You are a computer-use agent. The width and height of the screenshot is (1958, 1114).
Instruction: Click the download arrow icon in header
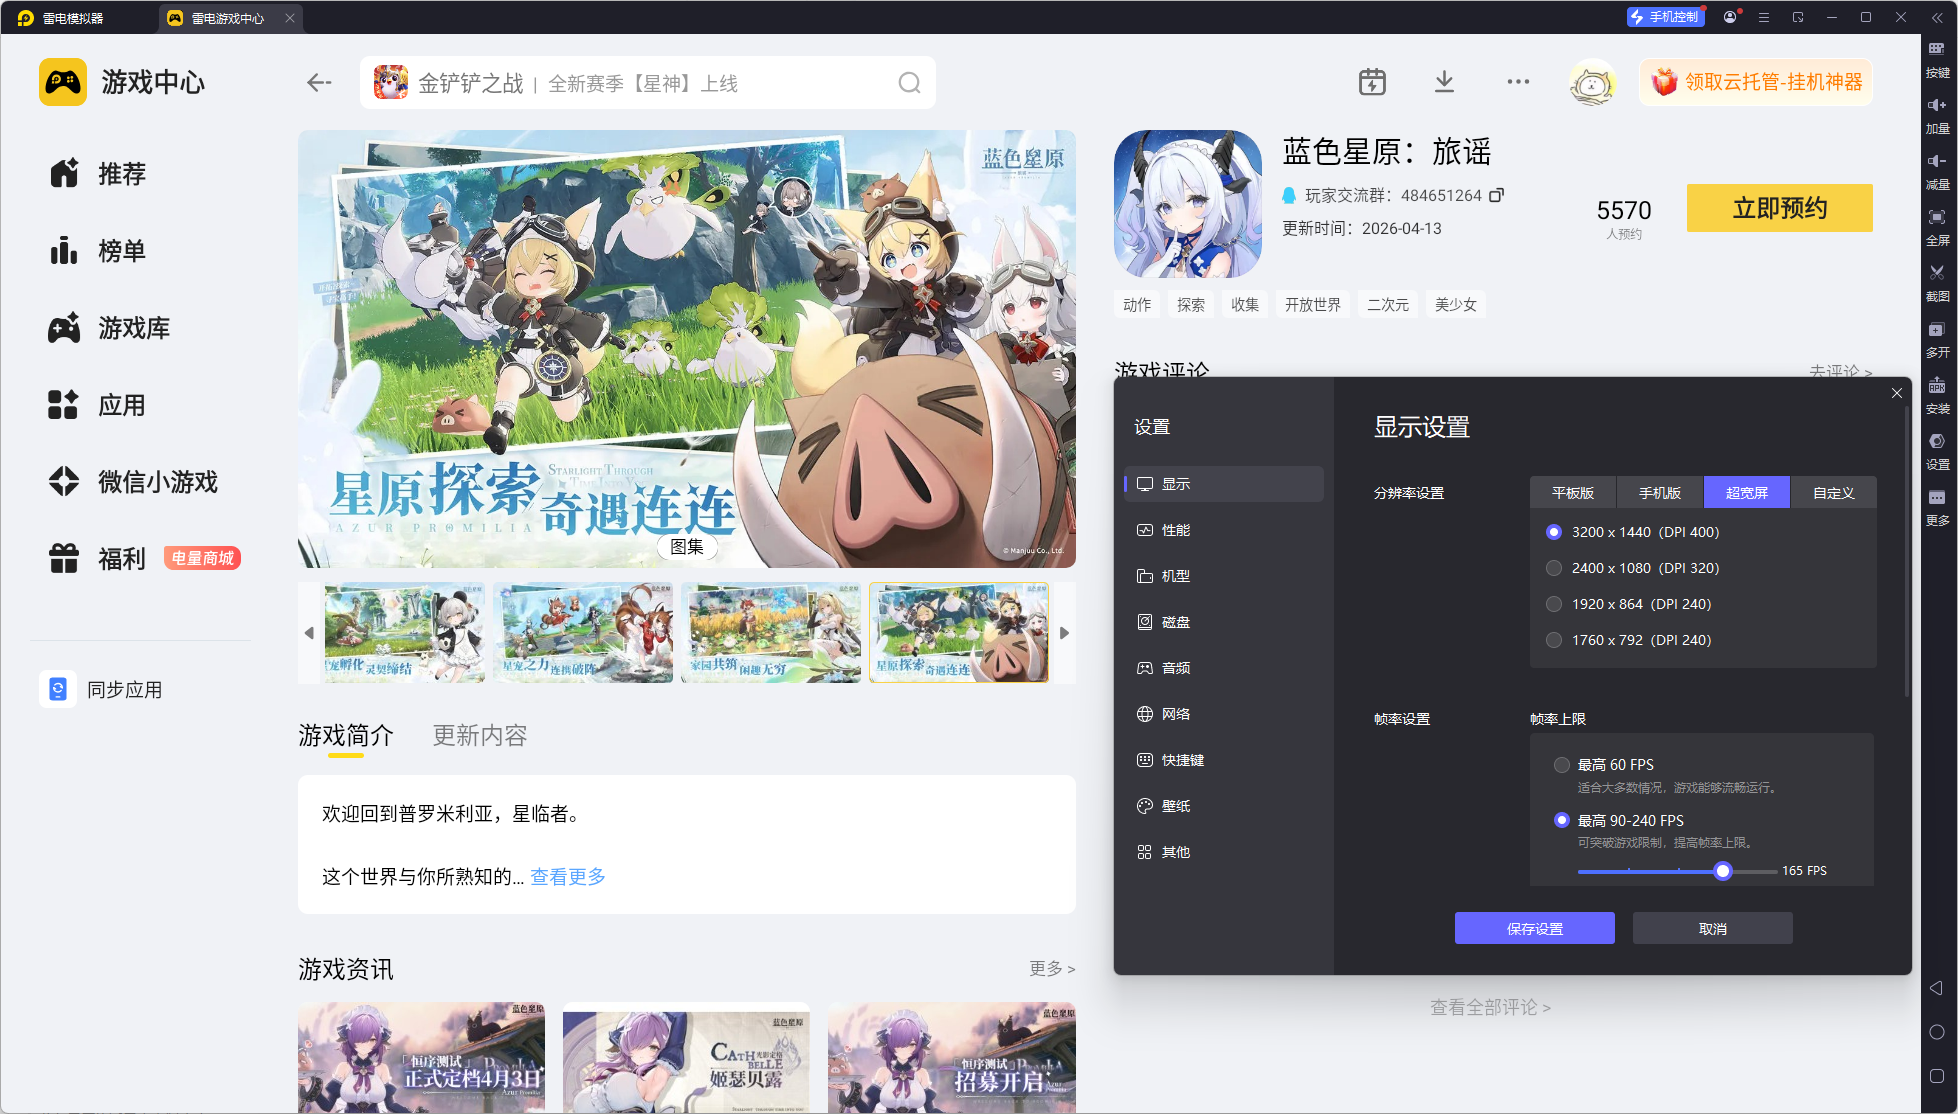tap(1444, 82)
